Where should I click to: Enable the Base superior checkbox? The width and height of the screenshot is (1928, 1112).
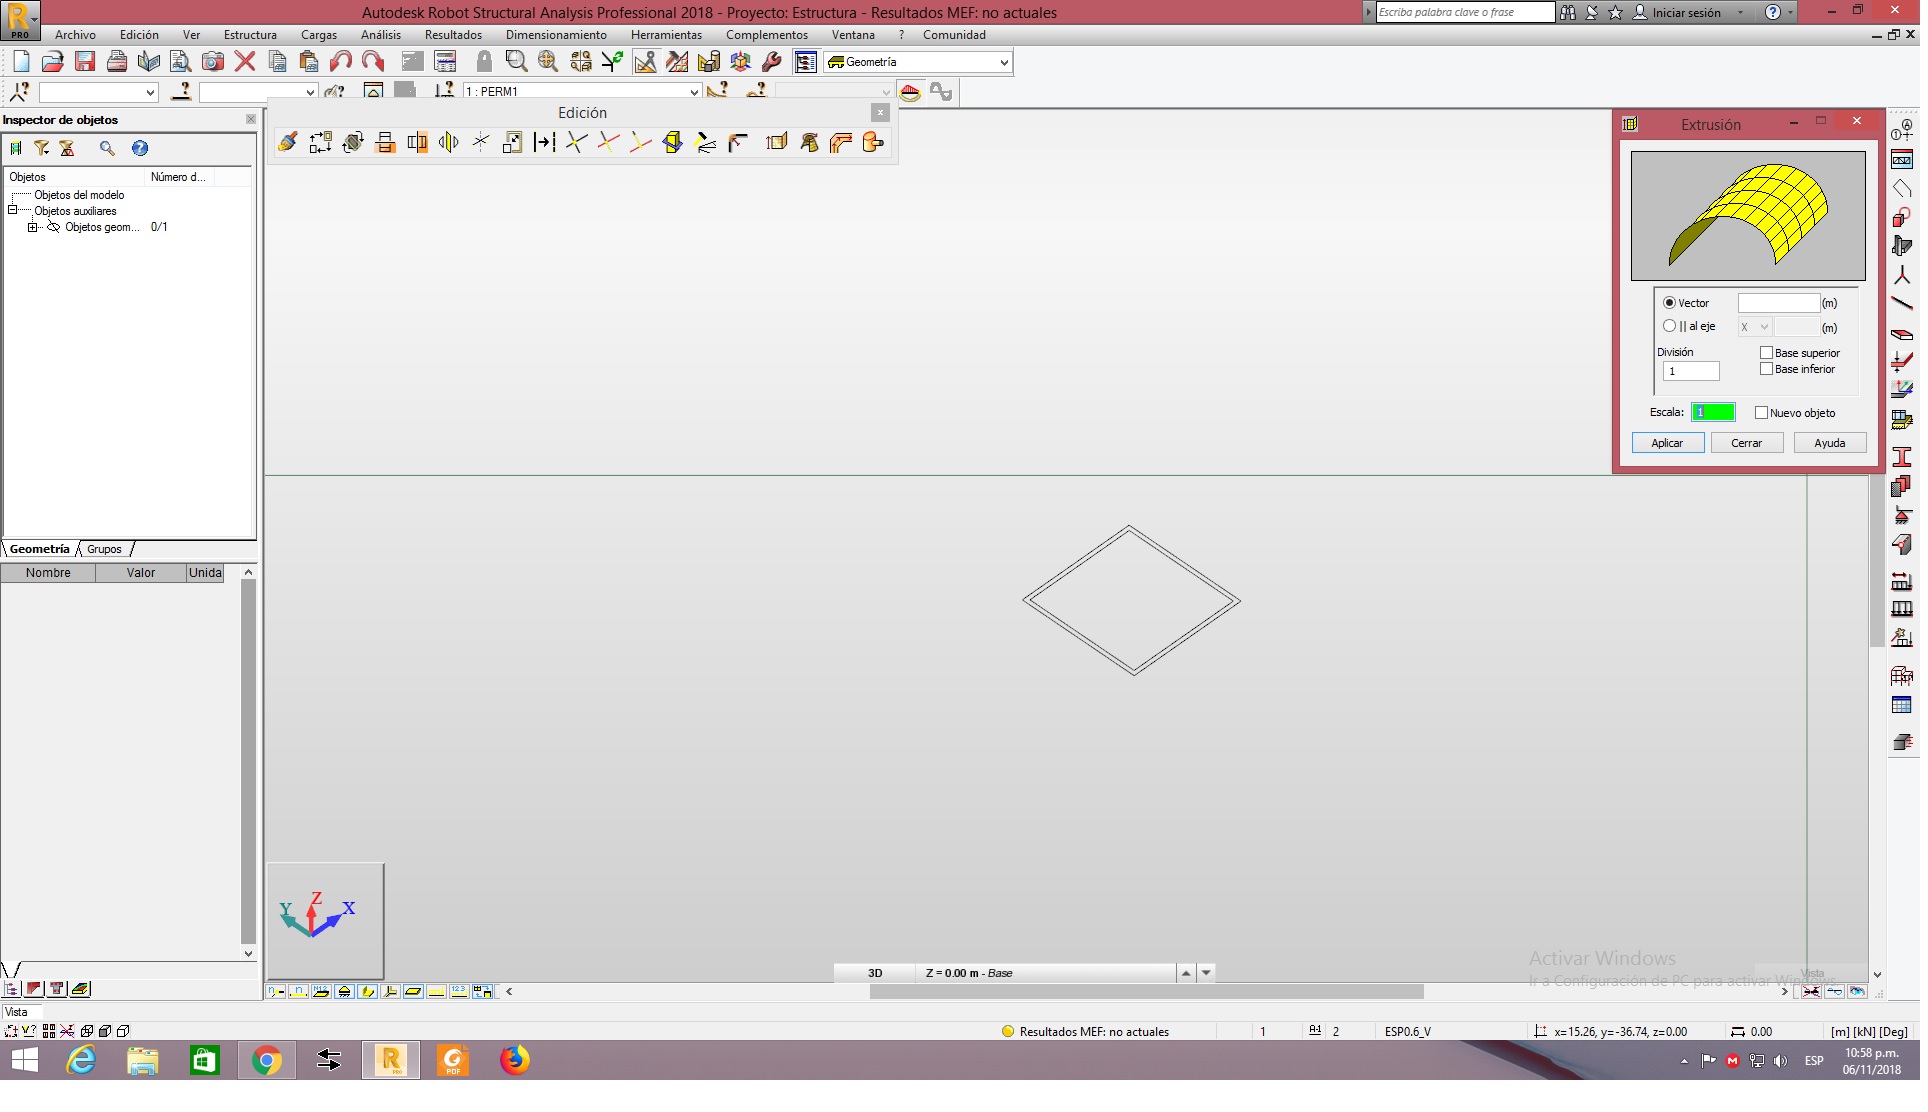pos(1767,352)
